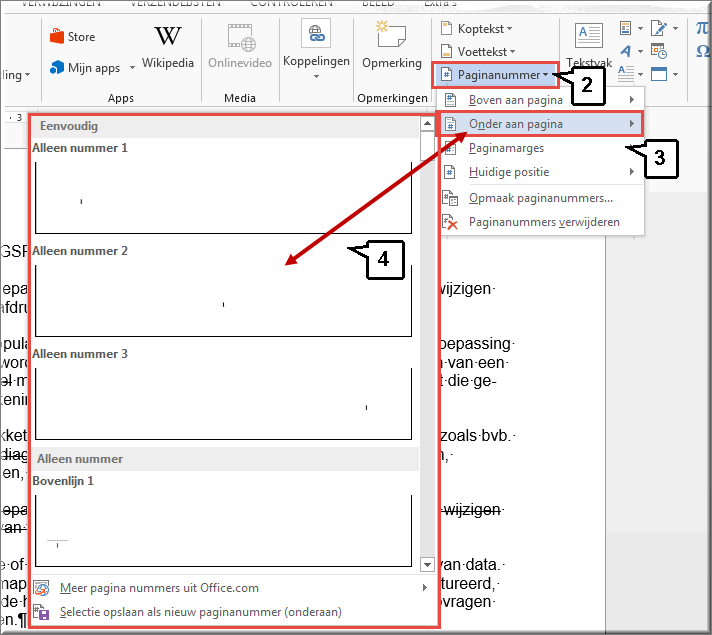Expand the Office.com page numbers arrow
The image size is (712, 635).
pos(425,588)
